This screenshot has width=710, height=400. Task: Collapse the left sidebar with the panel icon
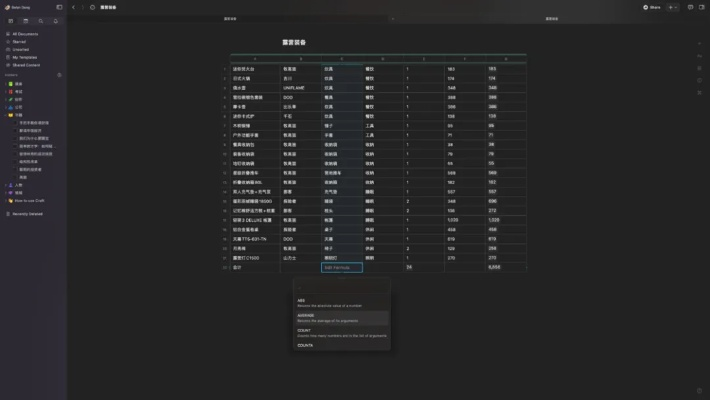click(x=59, y=7)
